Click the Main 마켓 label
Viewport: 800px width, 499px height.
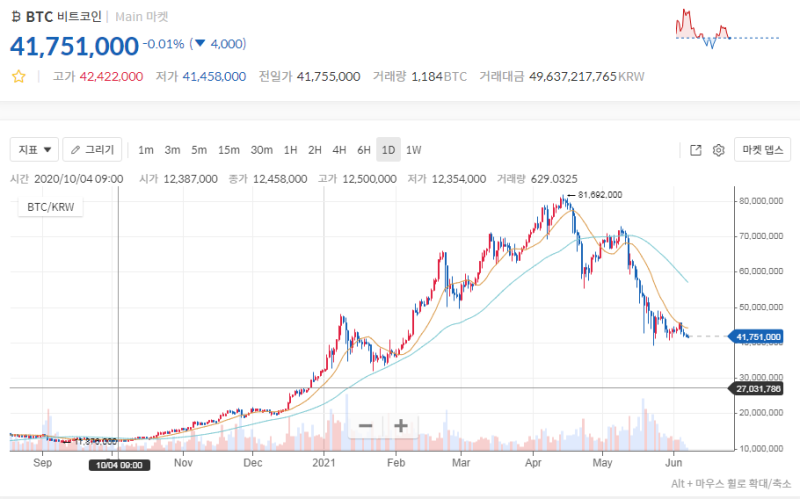142,17
